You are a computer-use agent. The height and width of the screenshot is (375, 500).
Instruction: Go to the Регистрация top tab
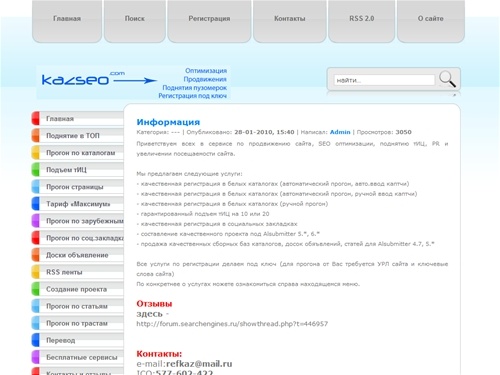209,21
